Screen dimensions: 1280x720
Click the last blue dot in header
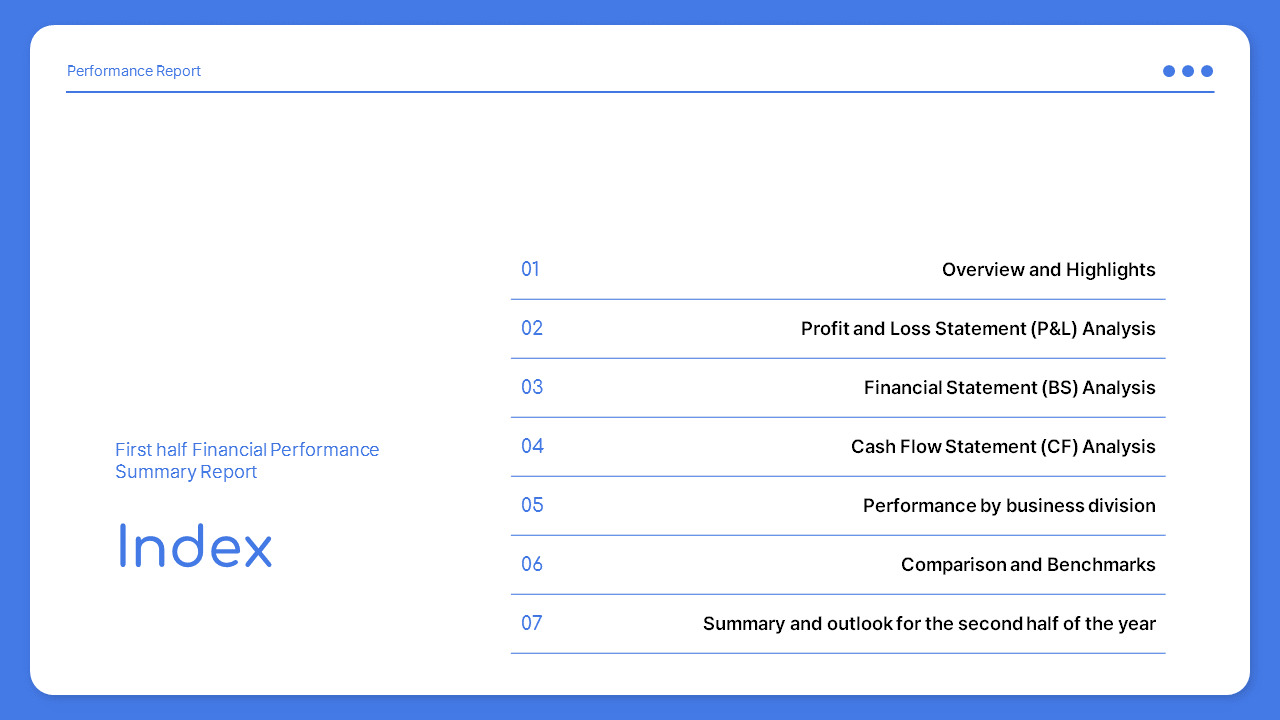(x=1207, y=71)
